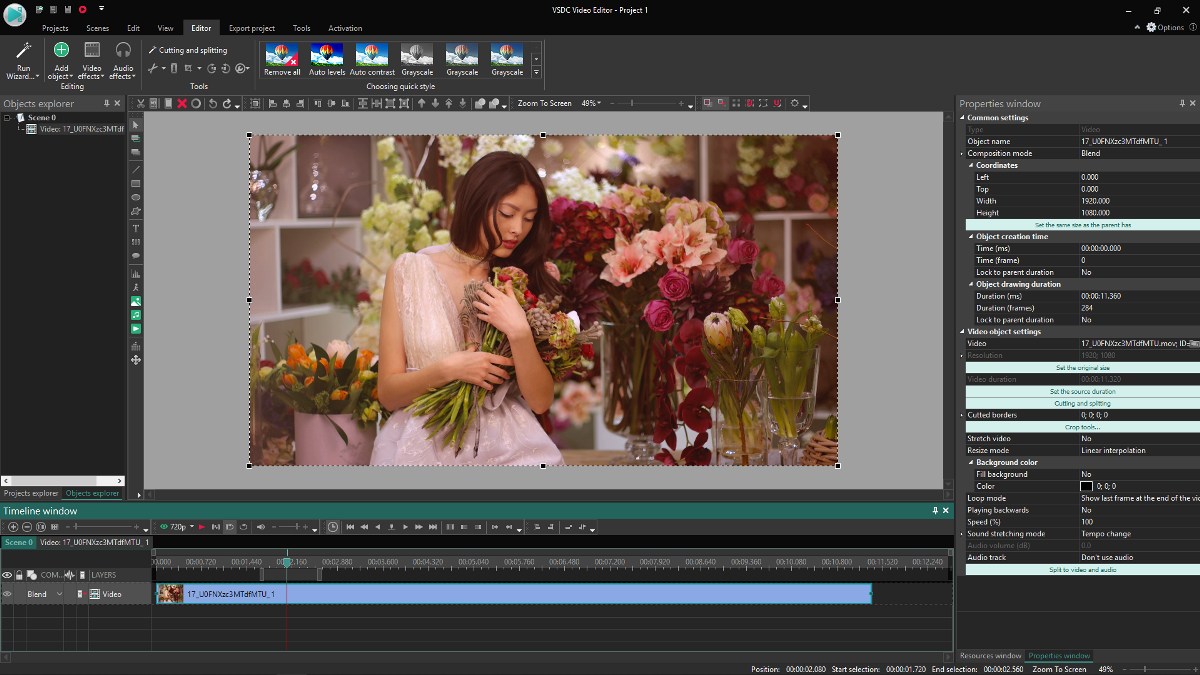Switch to the Resources window tab

pyautogui.click(x=990, y=656)
